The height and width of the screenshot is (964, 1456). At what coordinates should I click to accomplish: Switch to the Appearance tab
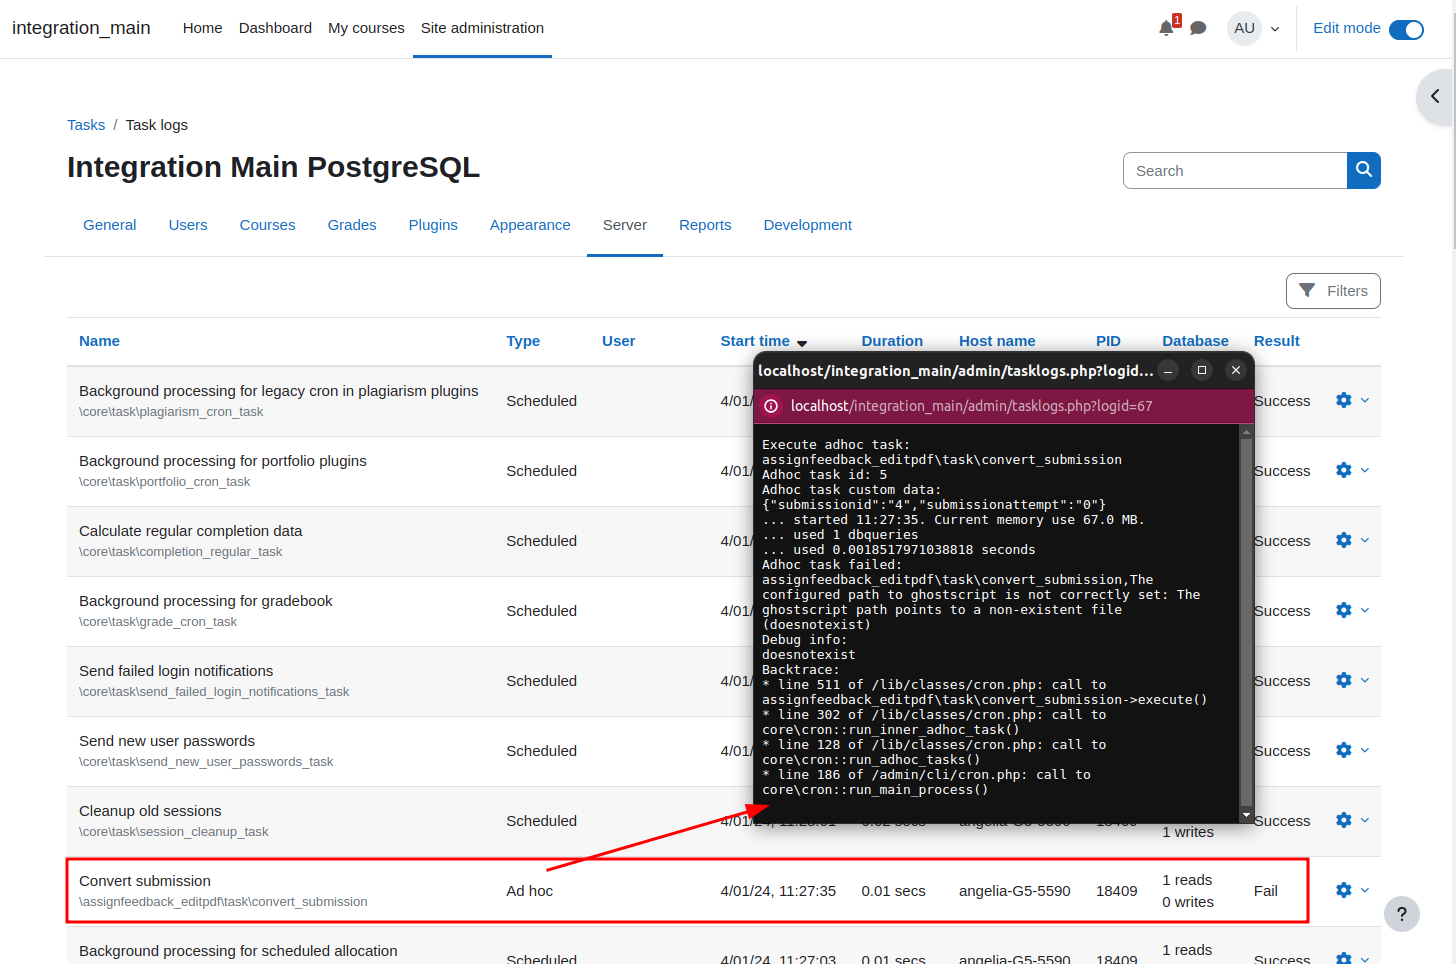coord(530,225)
